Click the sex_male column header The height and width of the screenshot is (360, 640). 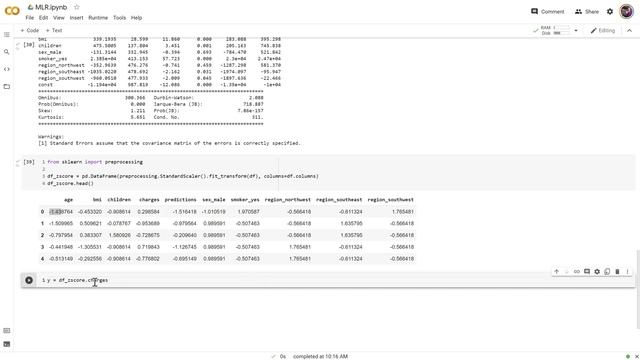tap(214, 200)
